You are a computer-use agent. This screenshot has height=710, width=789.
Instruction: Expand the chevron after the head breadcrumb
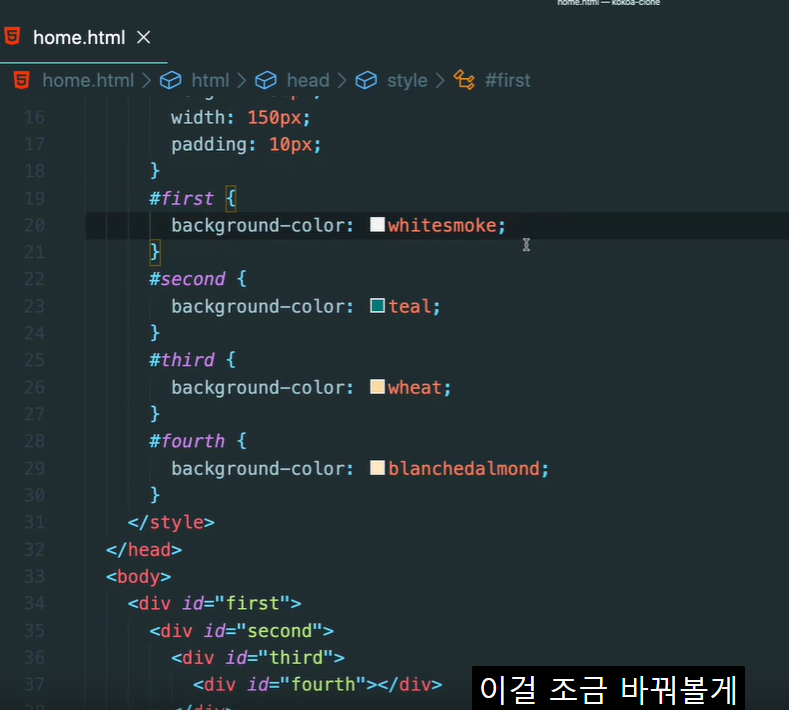point(342,81)
